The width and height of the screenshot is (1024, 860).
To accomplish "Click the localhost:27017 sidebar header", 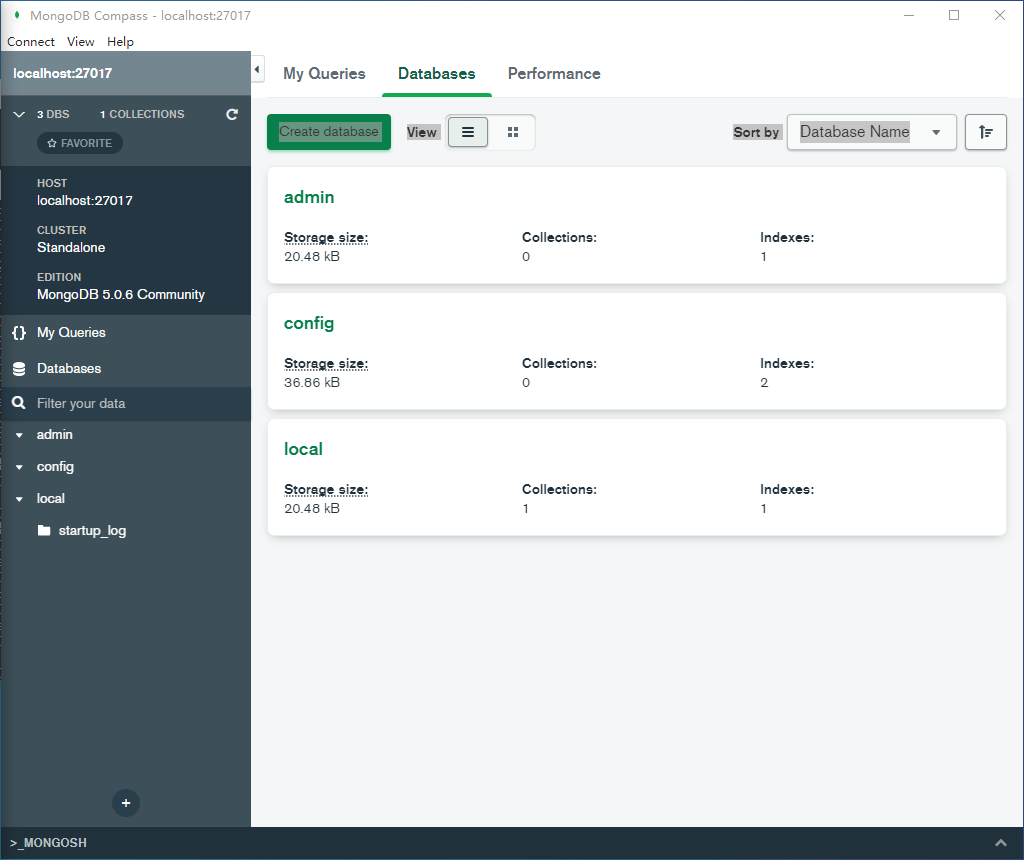I will tap(125, 73).
